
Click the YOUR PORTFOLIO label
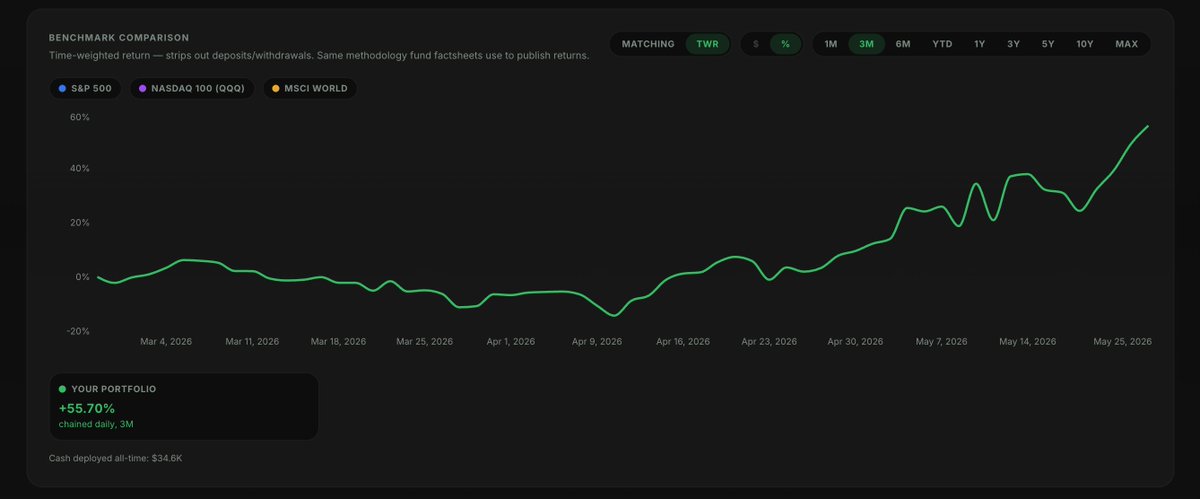114,389
